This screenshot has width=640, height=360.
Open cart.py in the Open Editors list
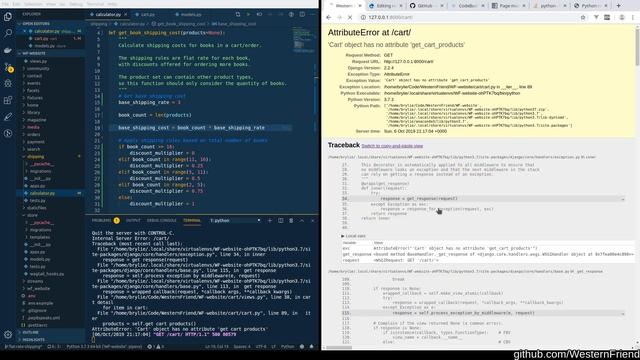pyautogui.click(x=41, y=38)
